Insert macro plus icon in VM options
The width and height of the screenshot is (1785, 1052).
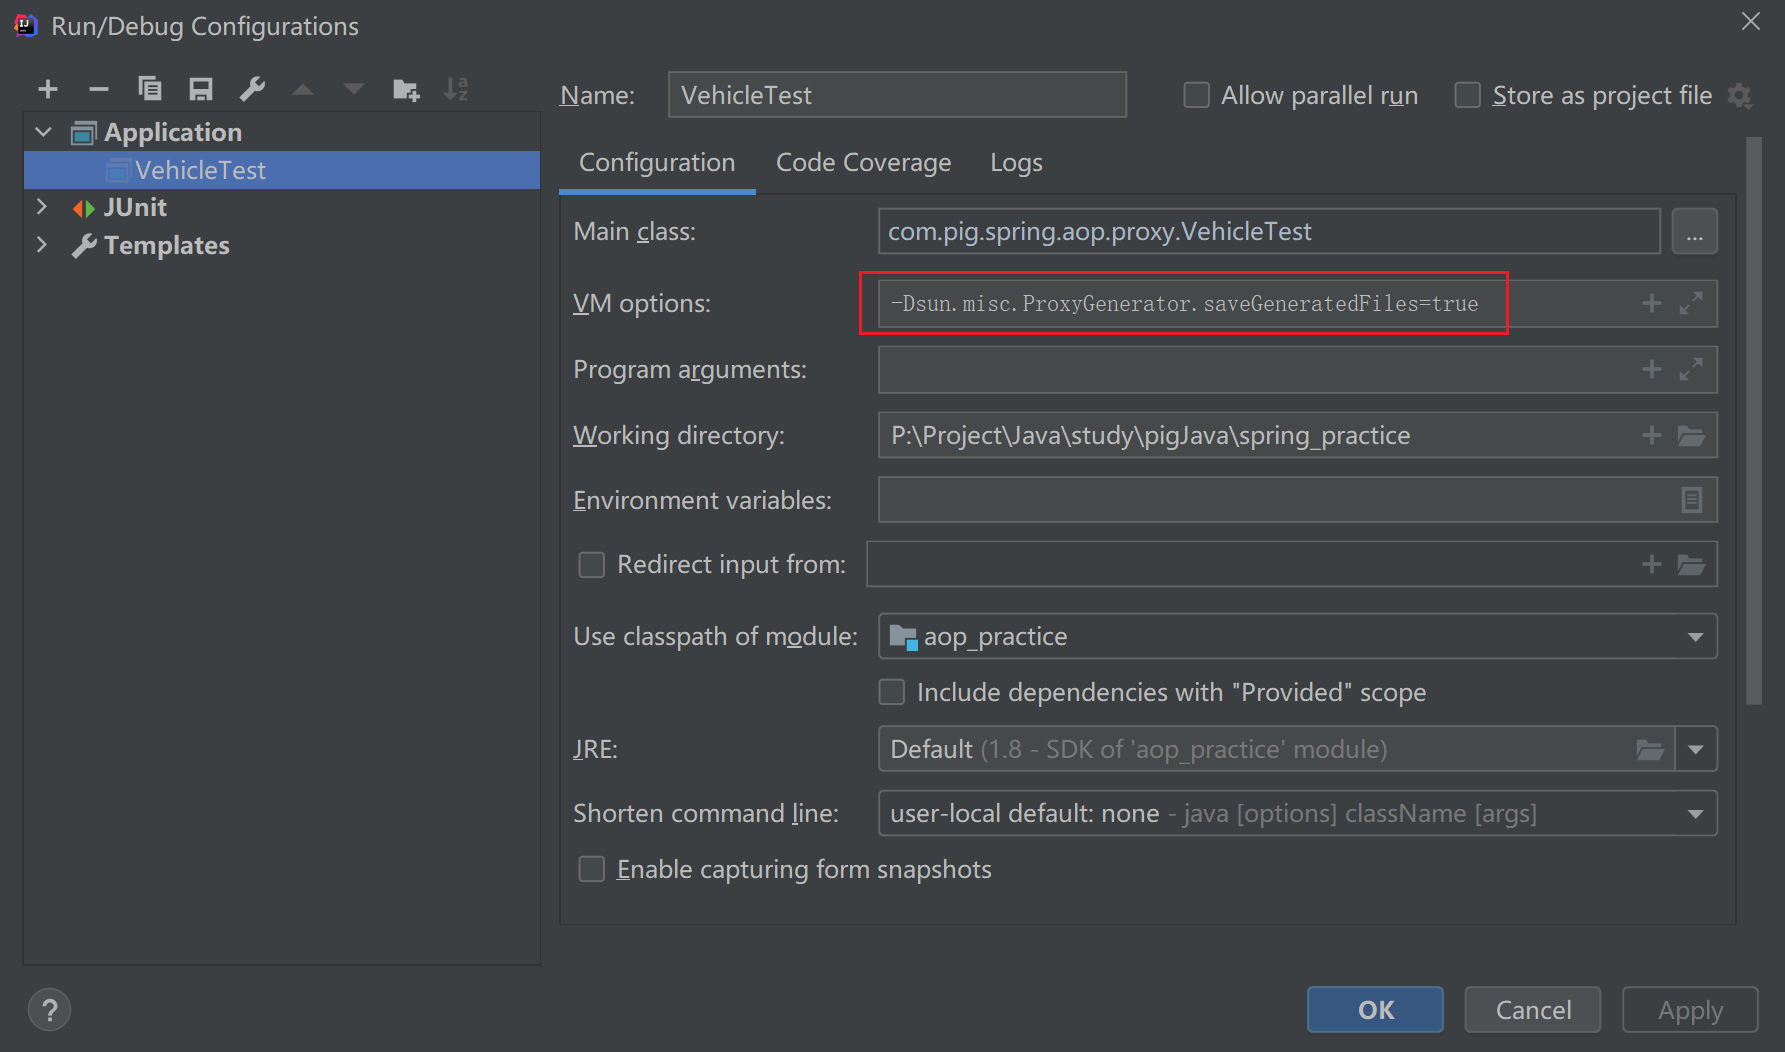point(1652,303)
